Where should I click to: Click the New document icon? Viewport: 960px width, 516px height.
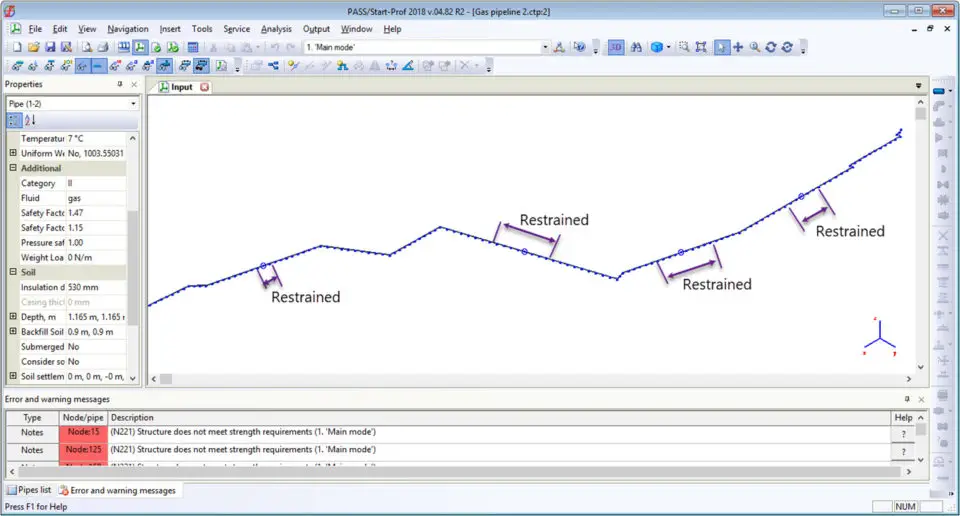click(x=17, y=47)
